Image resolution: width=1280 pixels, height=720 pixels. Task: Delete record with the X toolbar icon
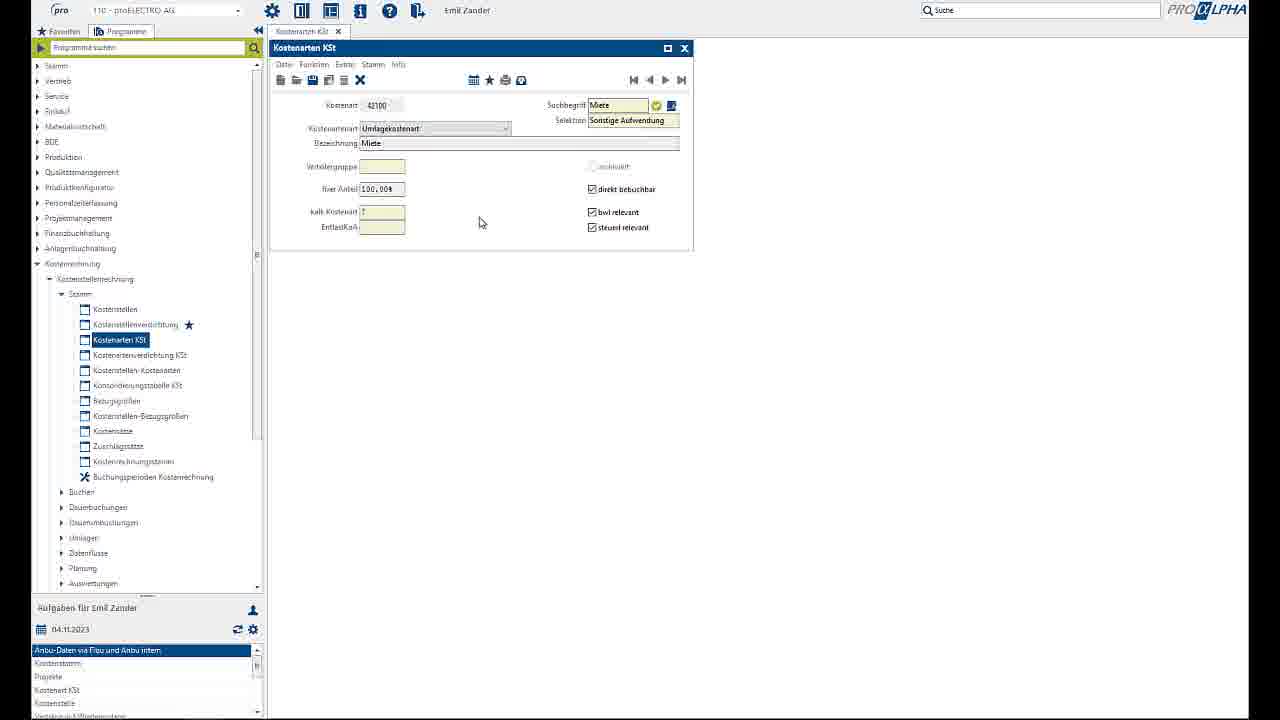pos(360,80)
